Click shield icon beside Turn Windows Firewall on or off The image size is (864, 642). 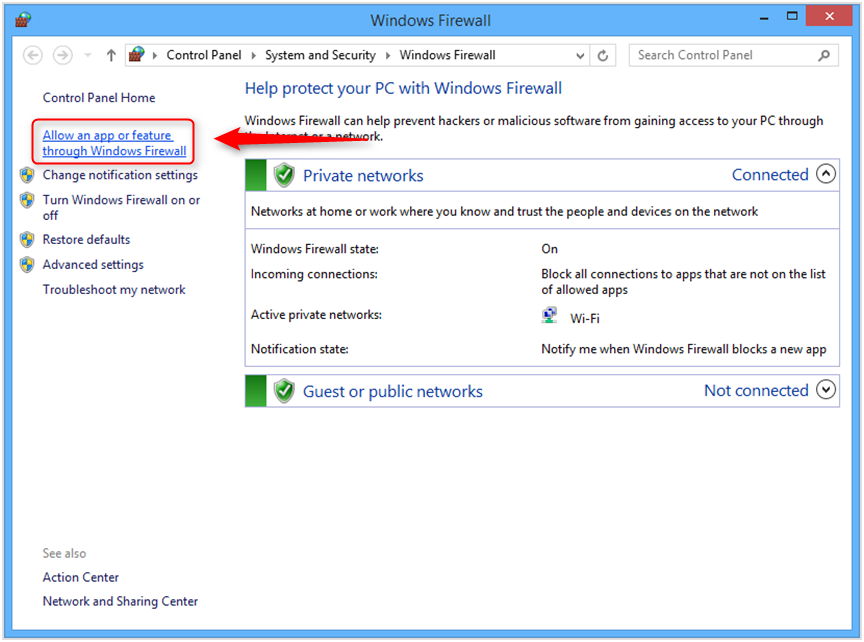(27, 200)
